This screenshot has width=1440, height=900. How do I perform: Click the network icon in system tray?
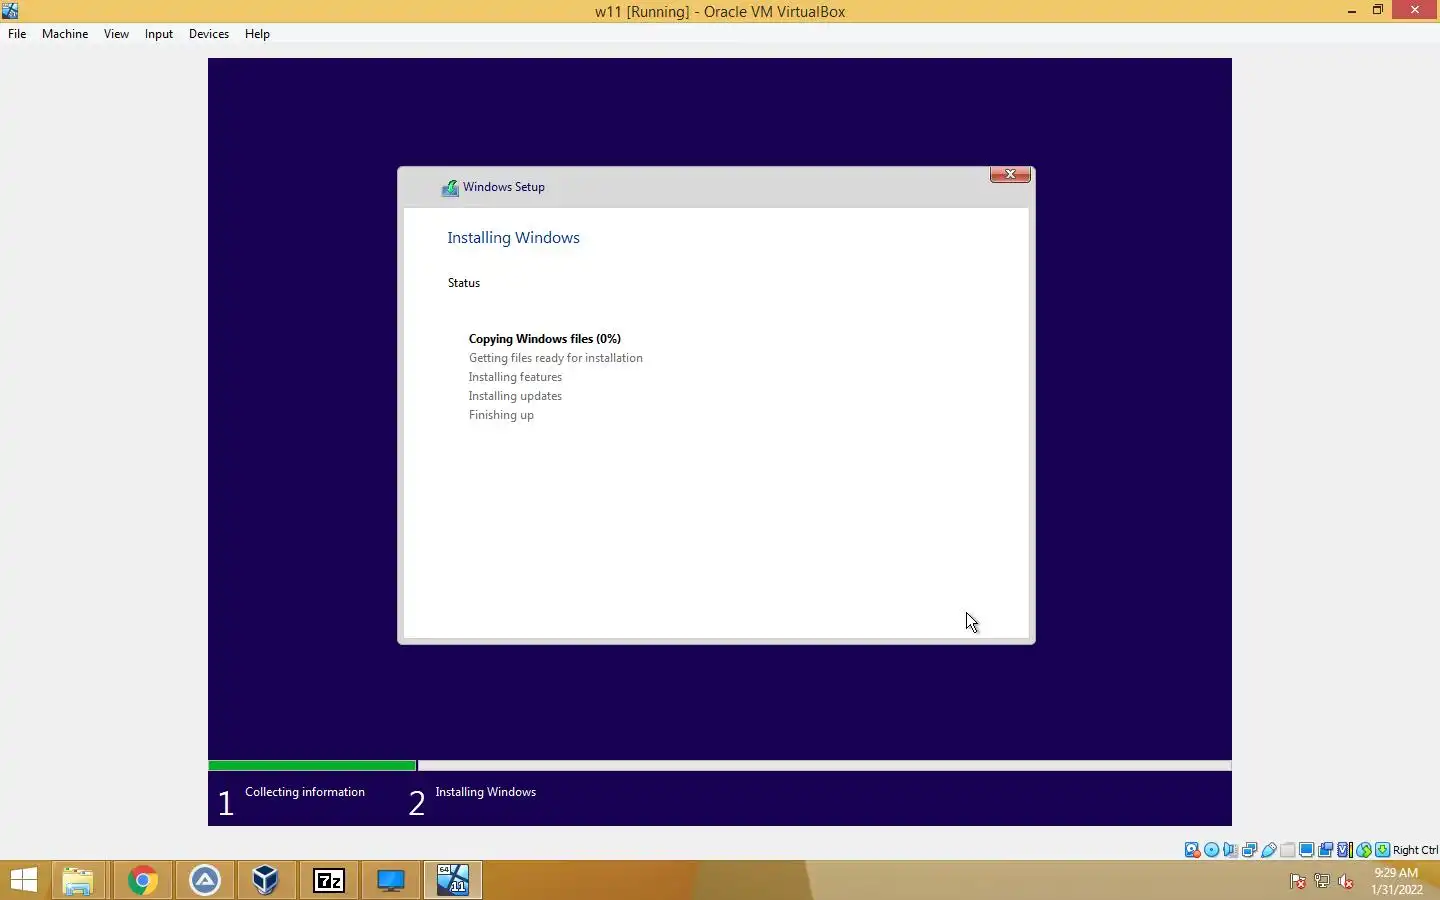coord(1321,881)
